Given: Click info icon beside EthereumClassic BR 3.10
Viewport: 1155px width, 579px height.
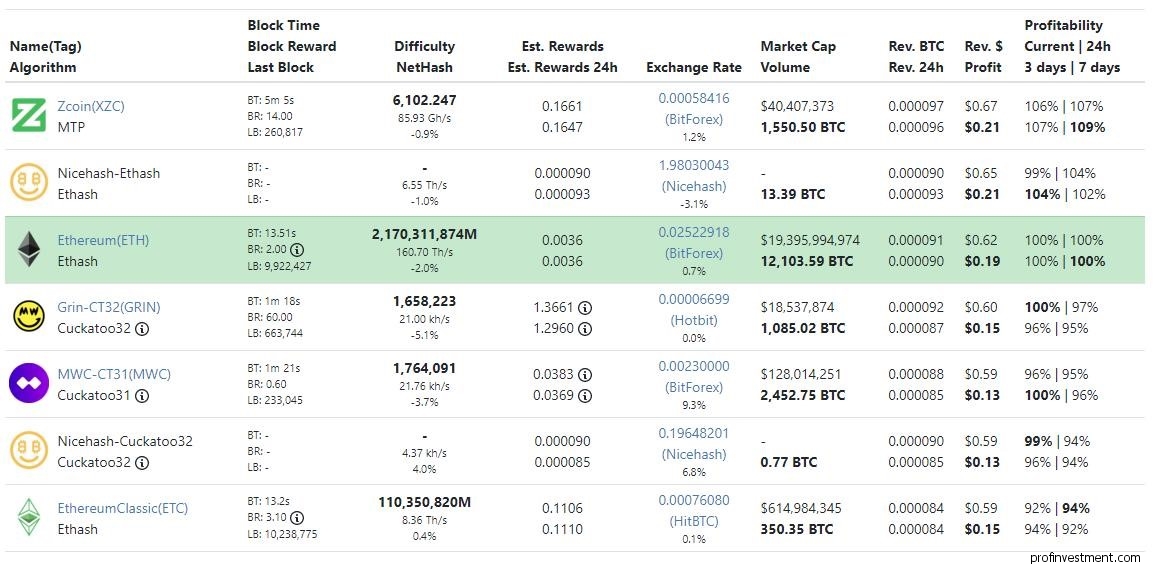Looking at the screenshot, I should (298, 518).
